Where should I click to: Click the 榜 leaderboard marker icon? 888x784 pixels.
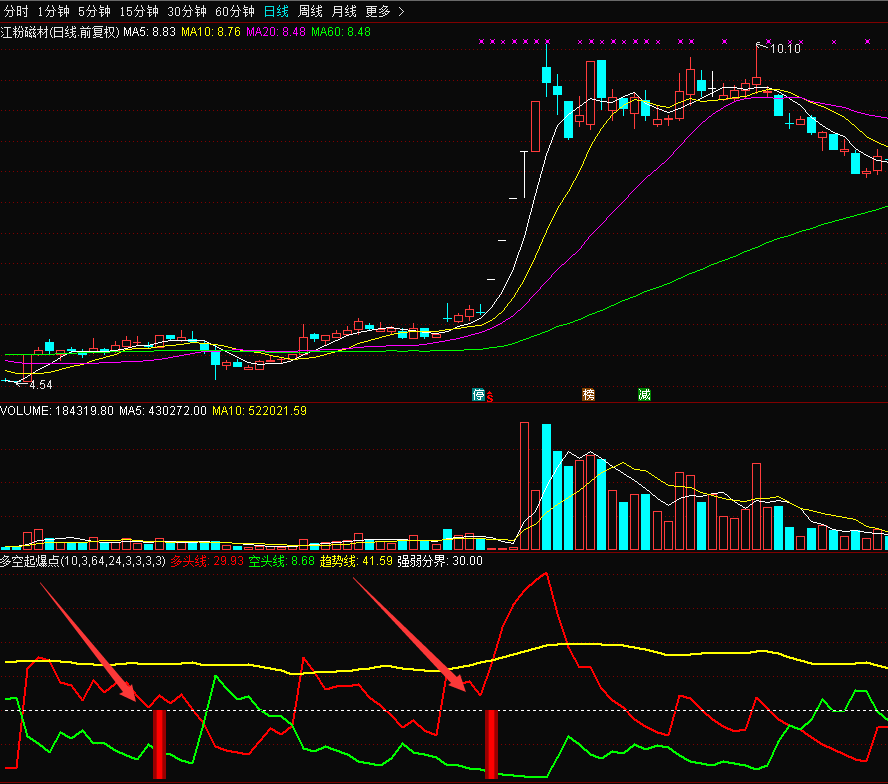588,394
